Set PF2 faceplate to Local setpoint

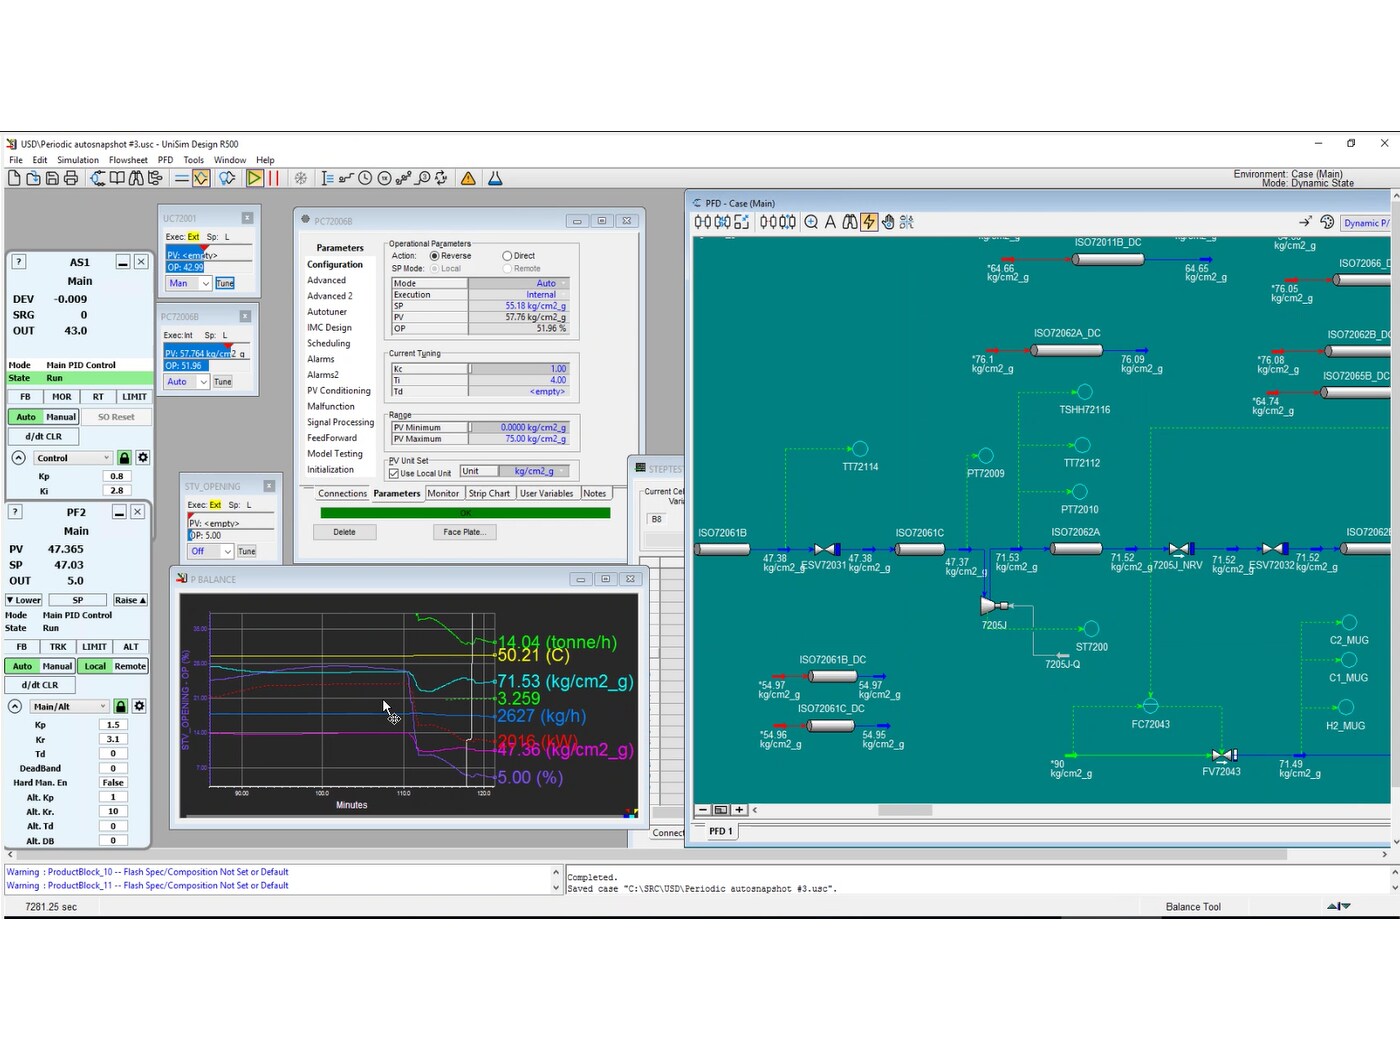pyautogui.click(x=95, y=666)
